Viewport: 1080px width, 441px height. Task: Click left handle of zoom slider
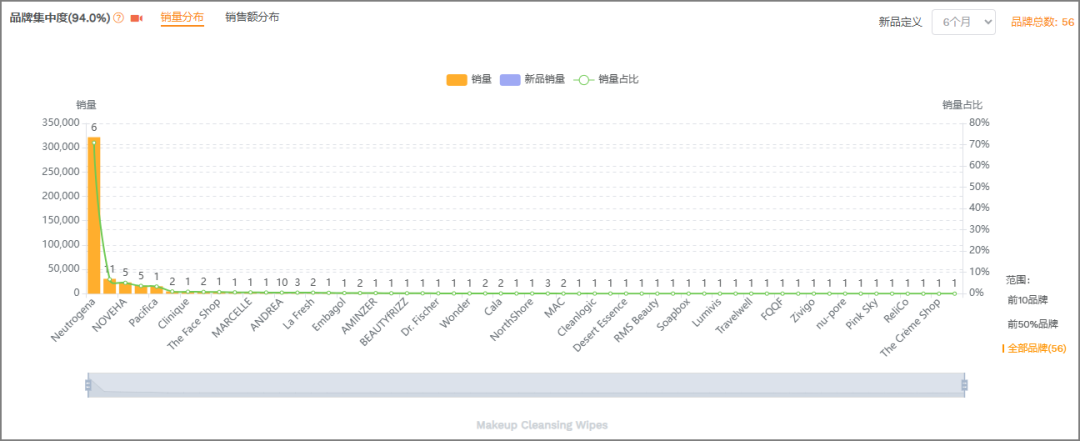coord(88,385)
